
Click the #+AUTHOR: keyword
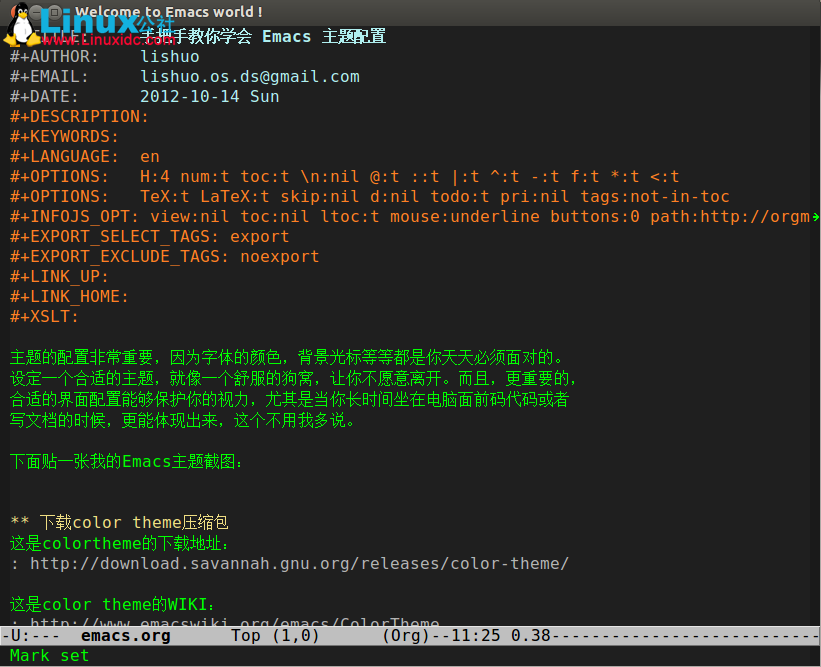click(54, 57)
